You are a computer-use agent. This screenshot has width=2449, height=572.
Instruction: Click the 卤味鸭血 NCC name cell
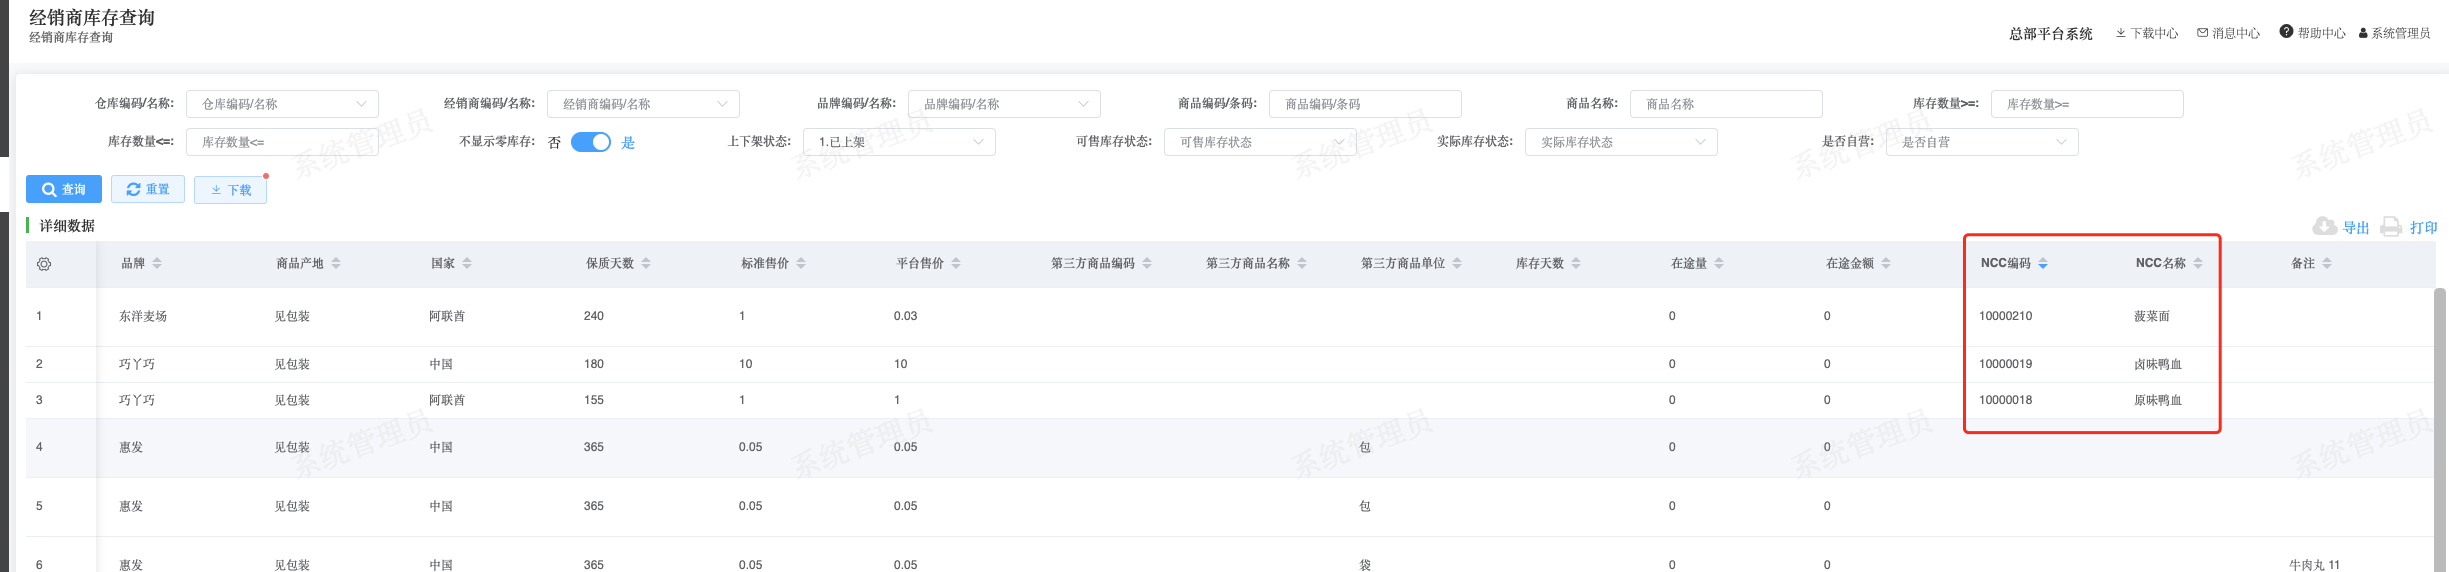pos(2158,364)
